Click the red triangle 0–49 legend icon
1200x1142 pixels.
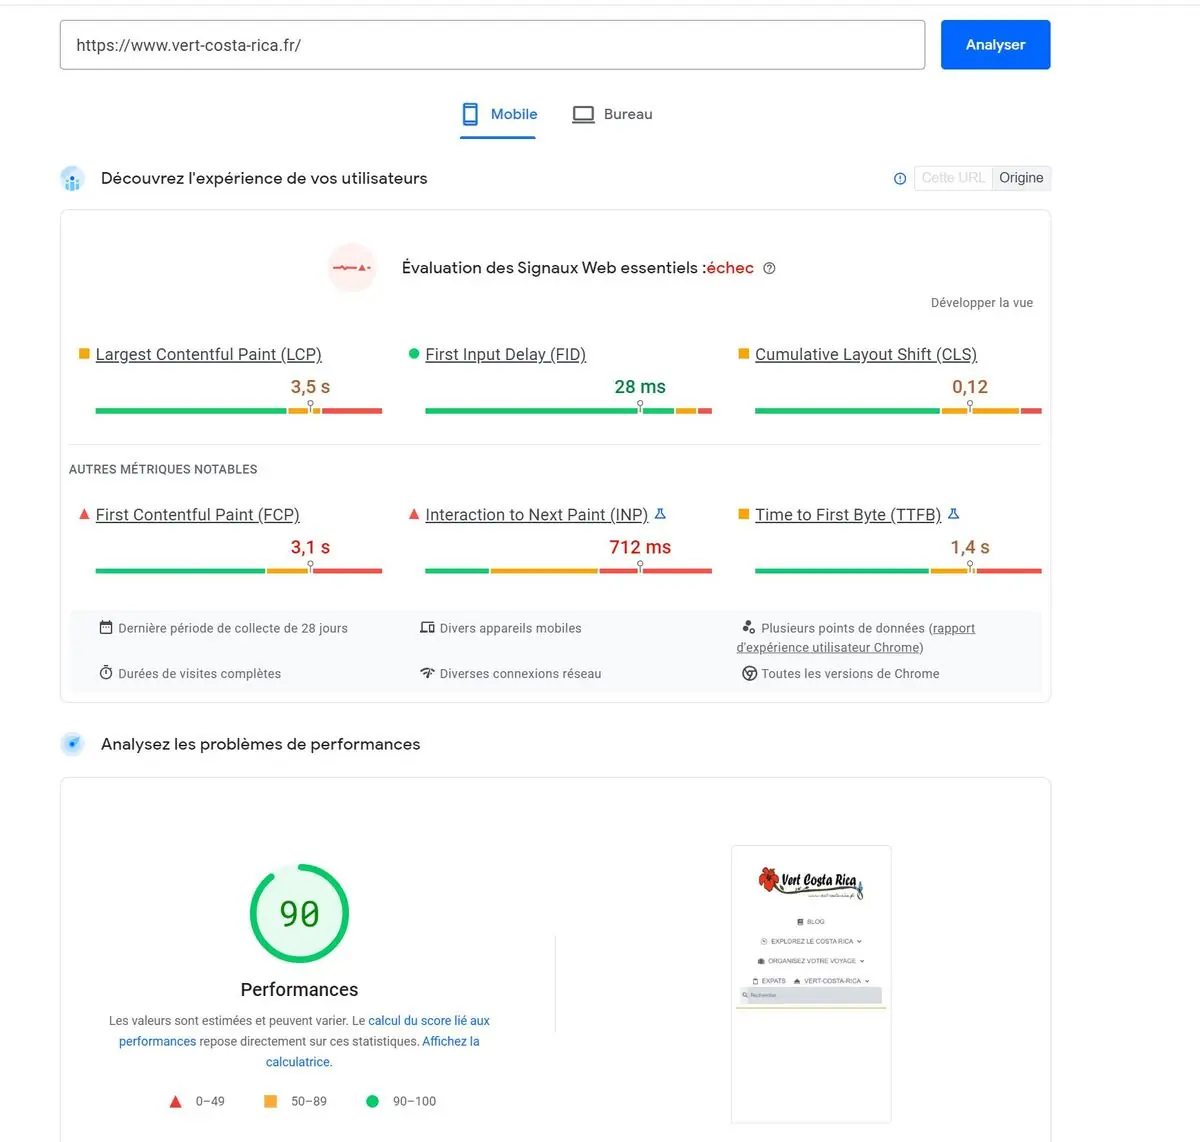(176, 1102)
